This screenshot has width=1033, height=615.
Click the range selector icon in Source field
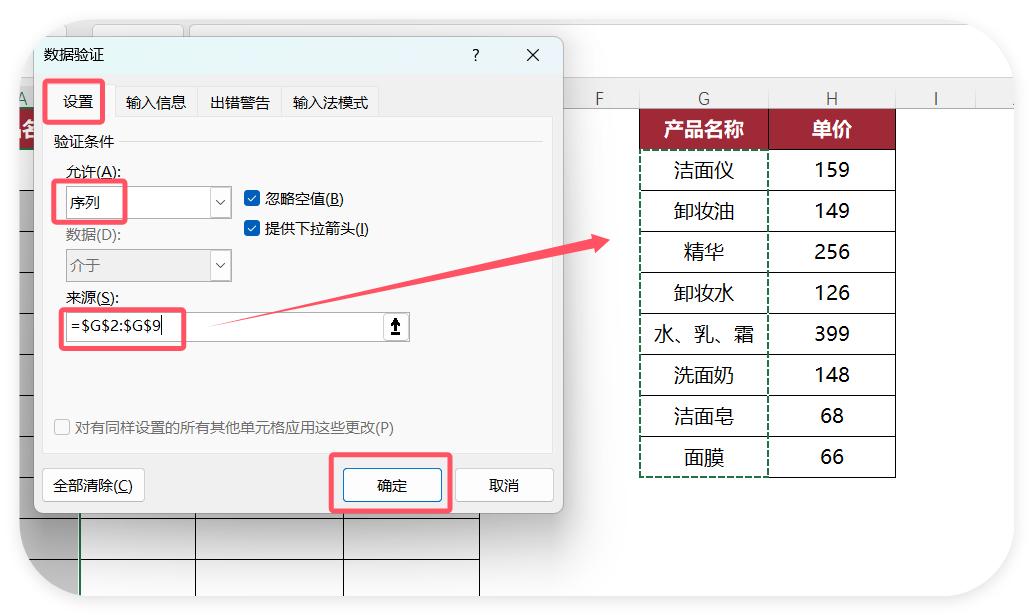395,327
